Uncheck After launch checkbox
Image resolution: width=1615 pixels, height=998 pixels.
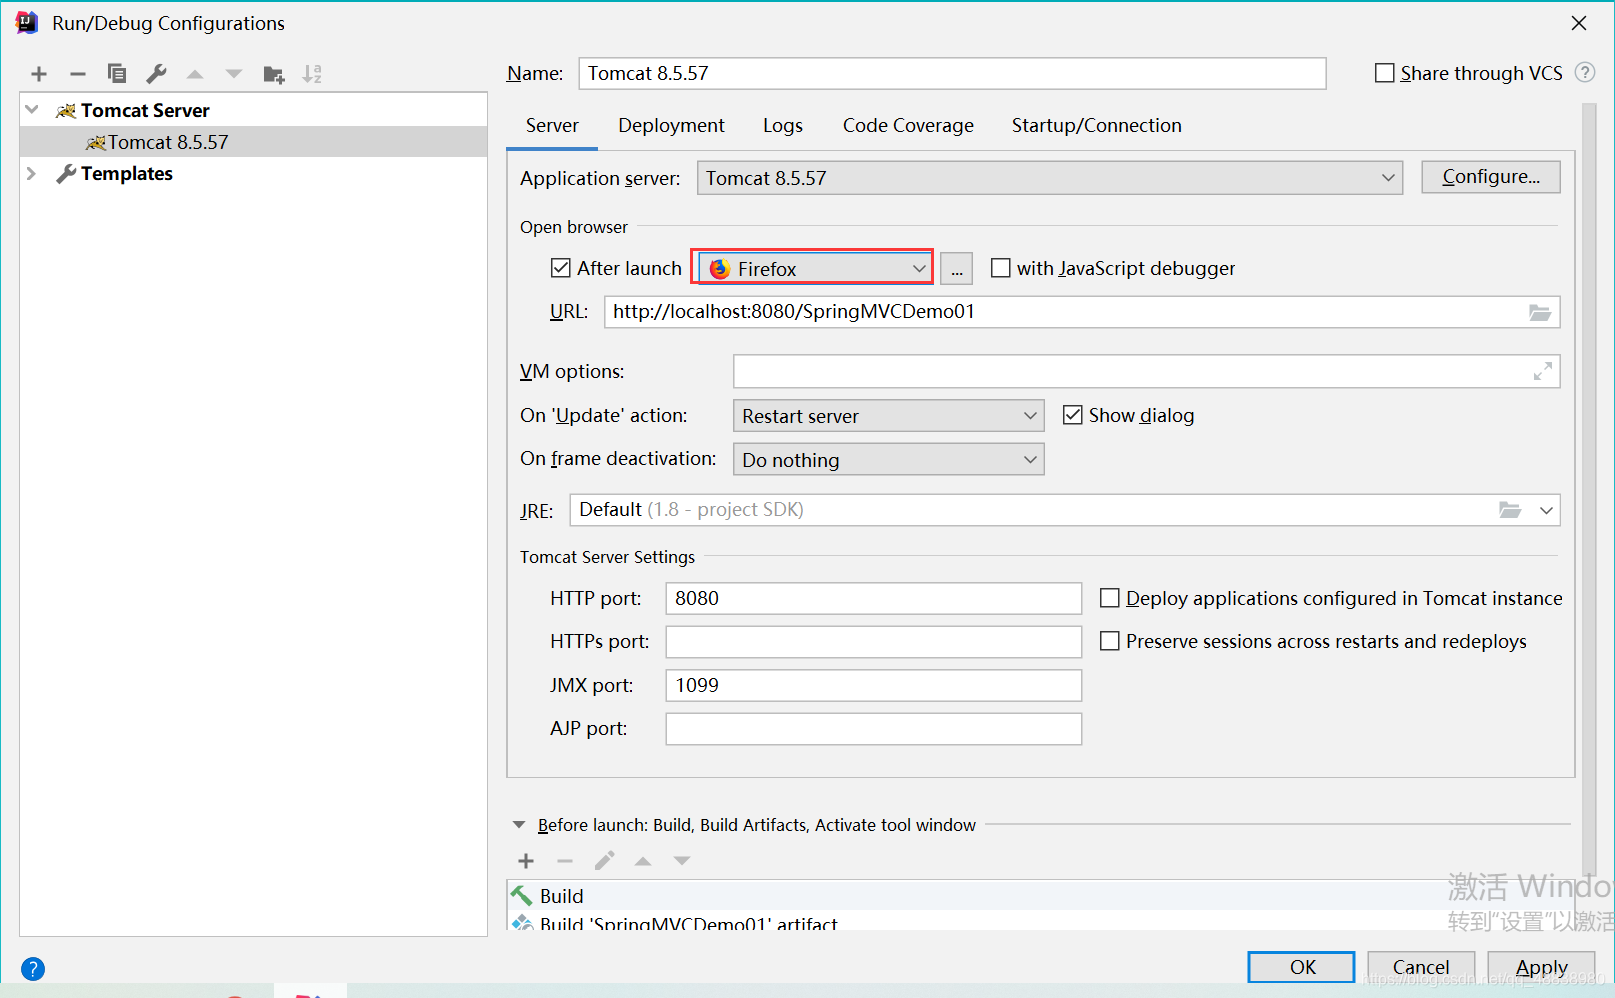pyautogui.click(x=561, y=268)
